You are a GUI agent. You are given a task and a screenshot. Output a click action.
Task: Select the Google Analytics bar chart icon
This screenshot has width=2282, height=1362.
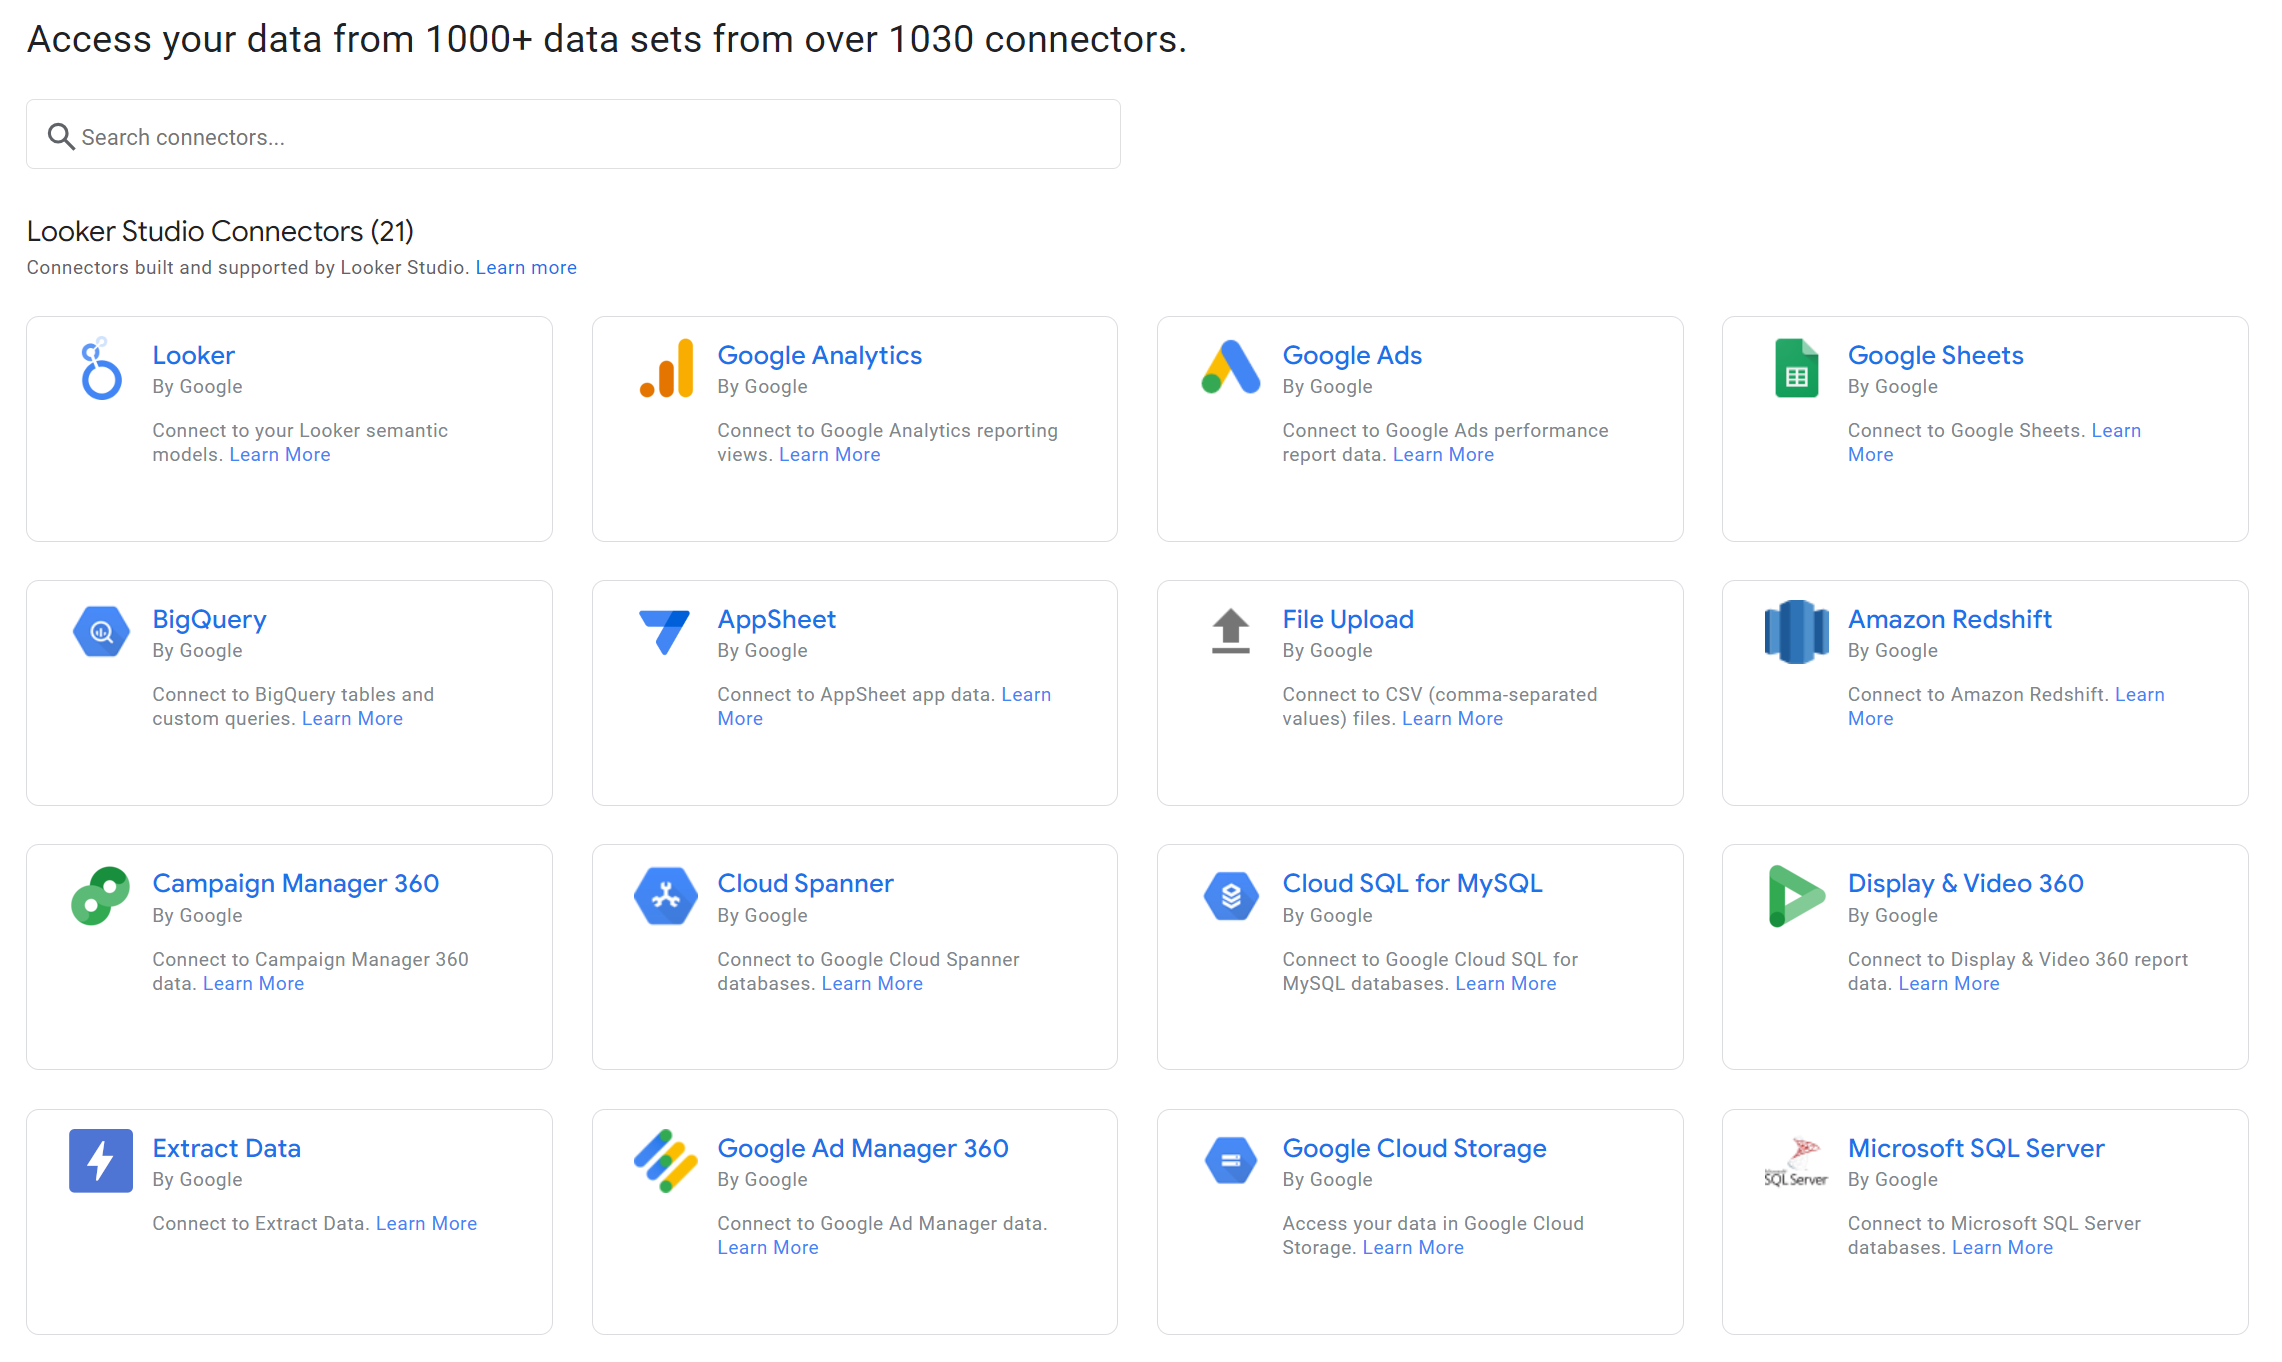point(666,369)
